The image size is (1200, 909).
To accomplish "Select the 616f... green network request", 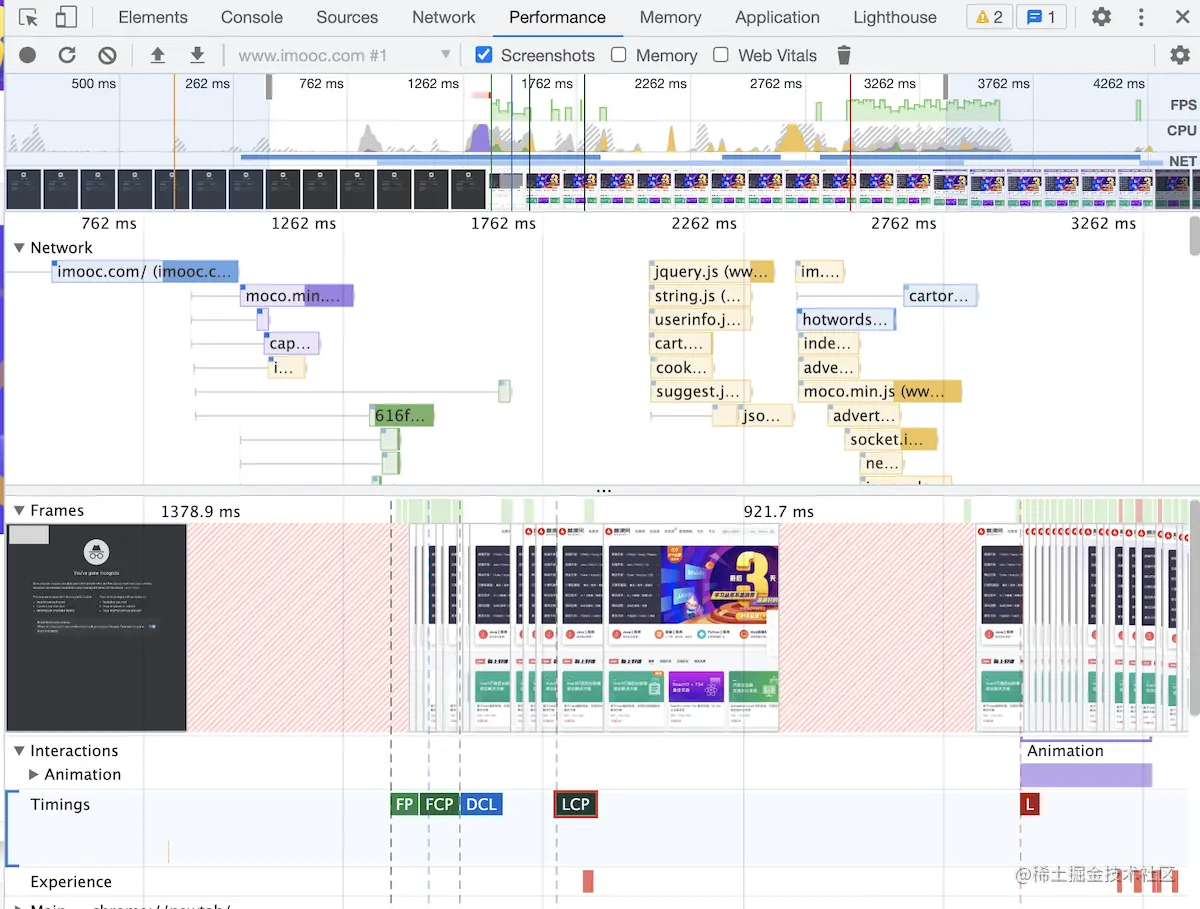I will point(402,415).
